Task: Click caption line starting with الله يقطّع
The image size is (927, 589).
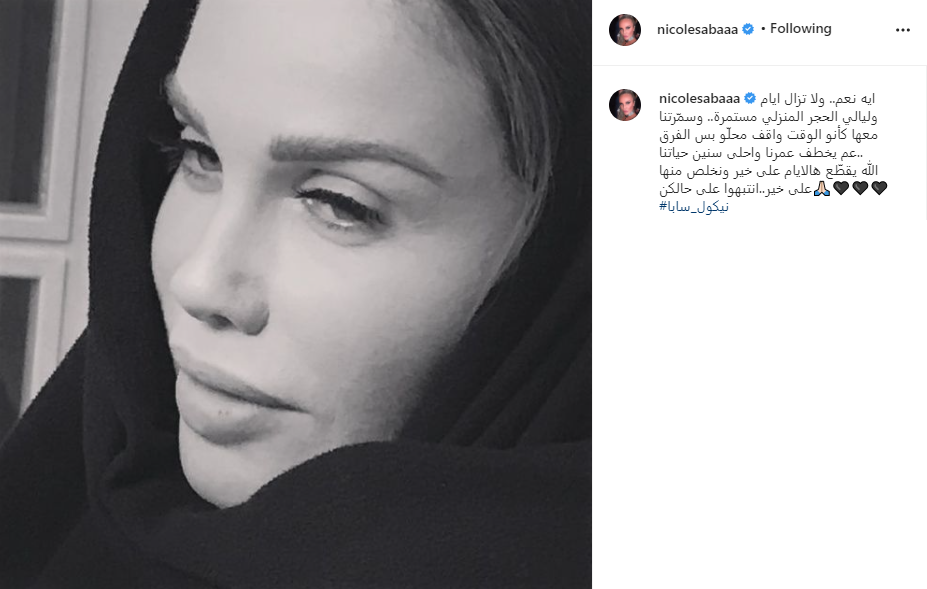Action: click(769, 171)
